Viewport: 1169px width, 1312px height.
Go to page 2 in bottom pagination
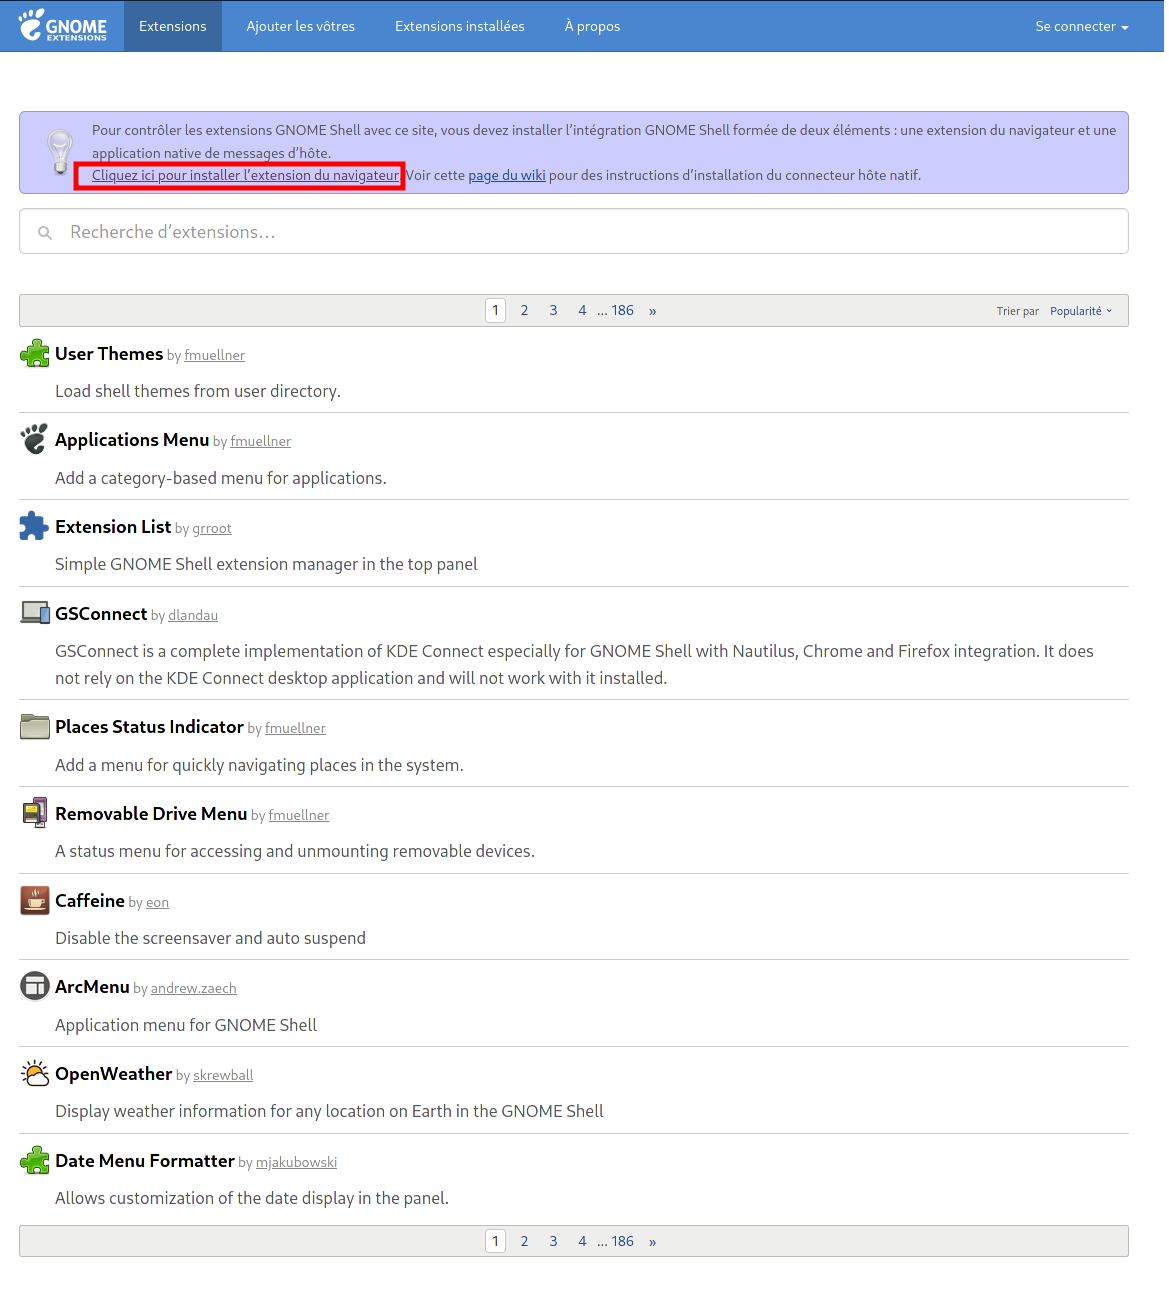(524, 1242)
